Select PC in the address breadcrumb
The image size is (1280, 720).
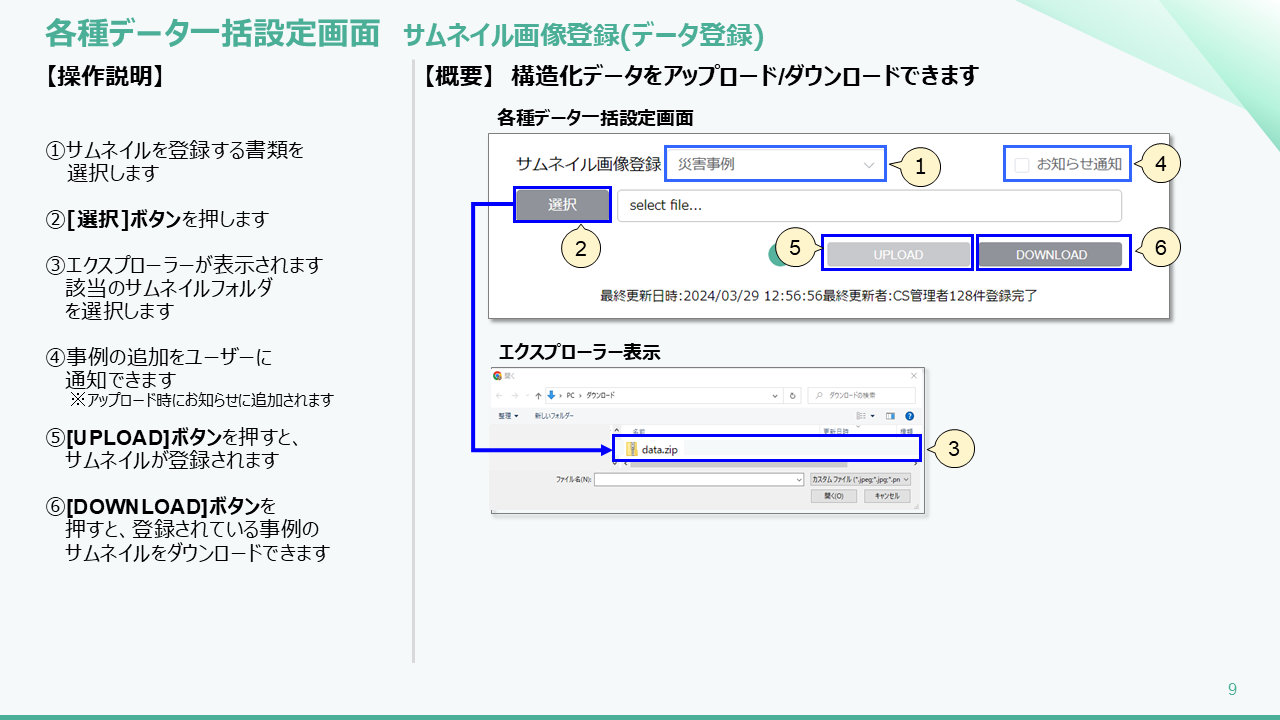click(570, 395)
